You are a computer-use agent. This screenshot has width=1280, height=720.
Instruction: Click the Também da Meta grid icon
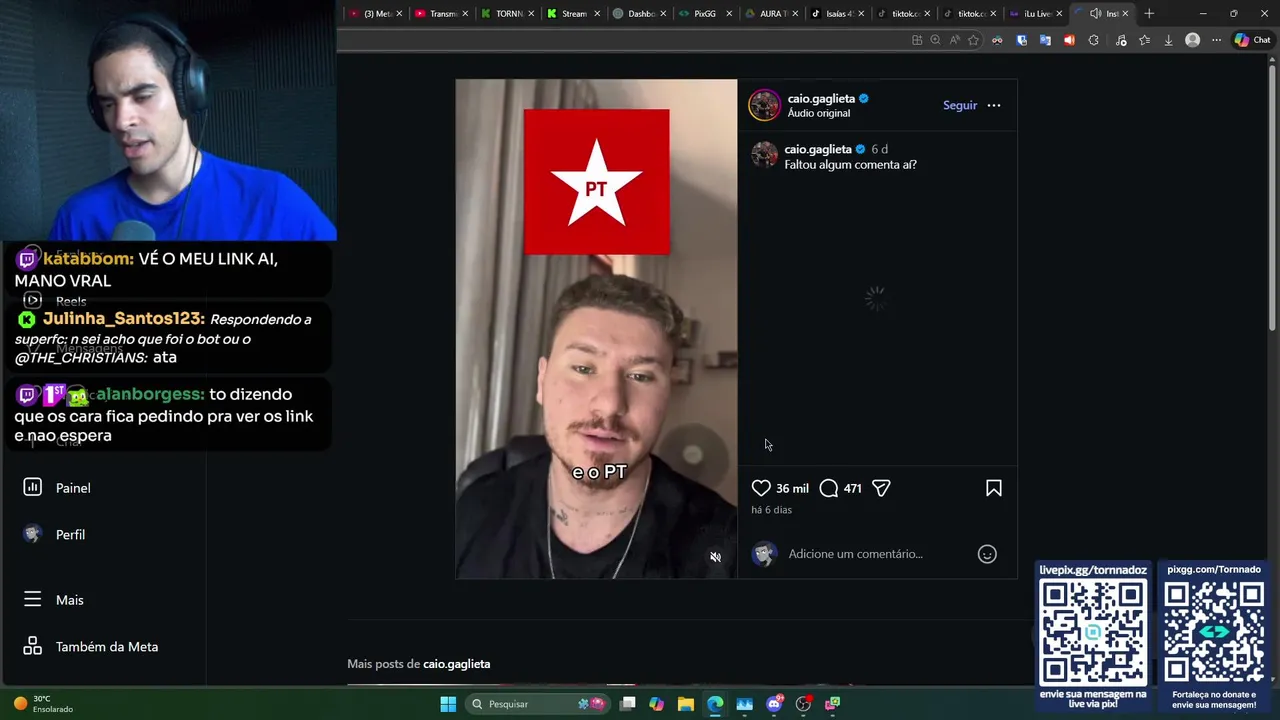point(33,646)
